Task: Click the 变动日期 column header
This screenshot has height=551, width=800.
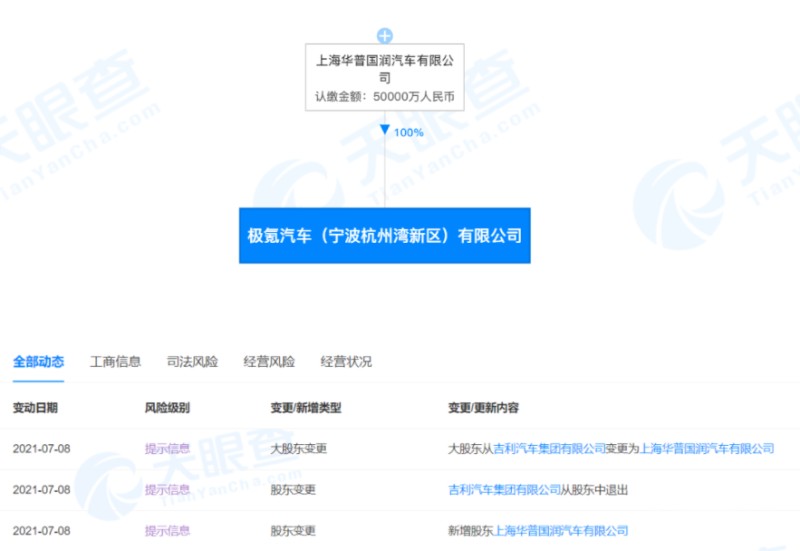Action: pos(35,408)
